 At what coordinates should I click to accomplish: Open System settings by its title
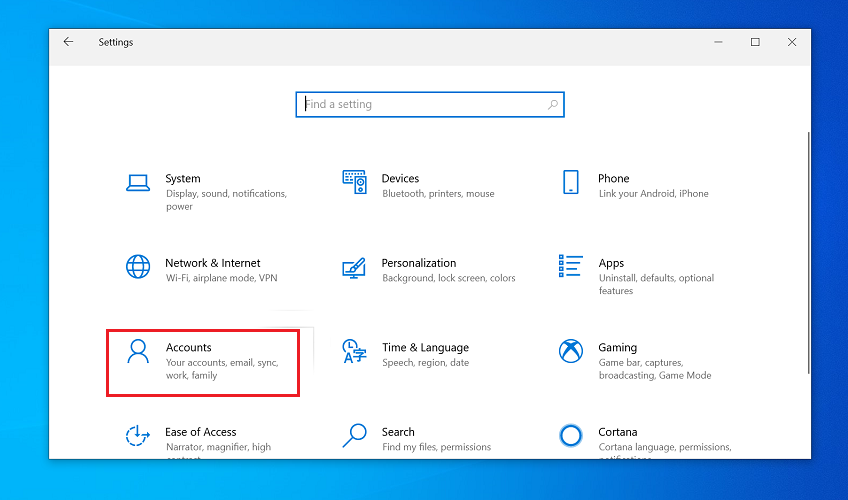183,178
